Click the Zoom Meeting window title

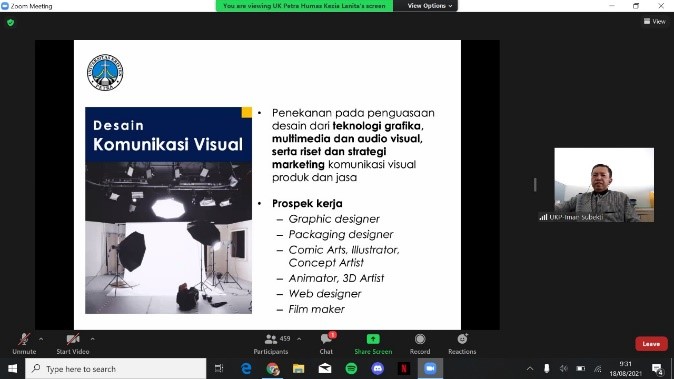31,6
